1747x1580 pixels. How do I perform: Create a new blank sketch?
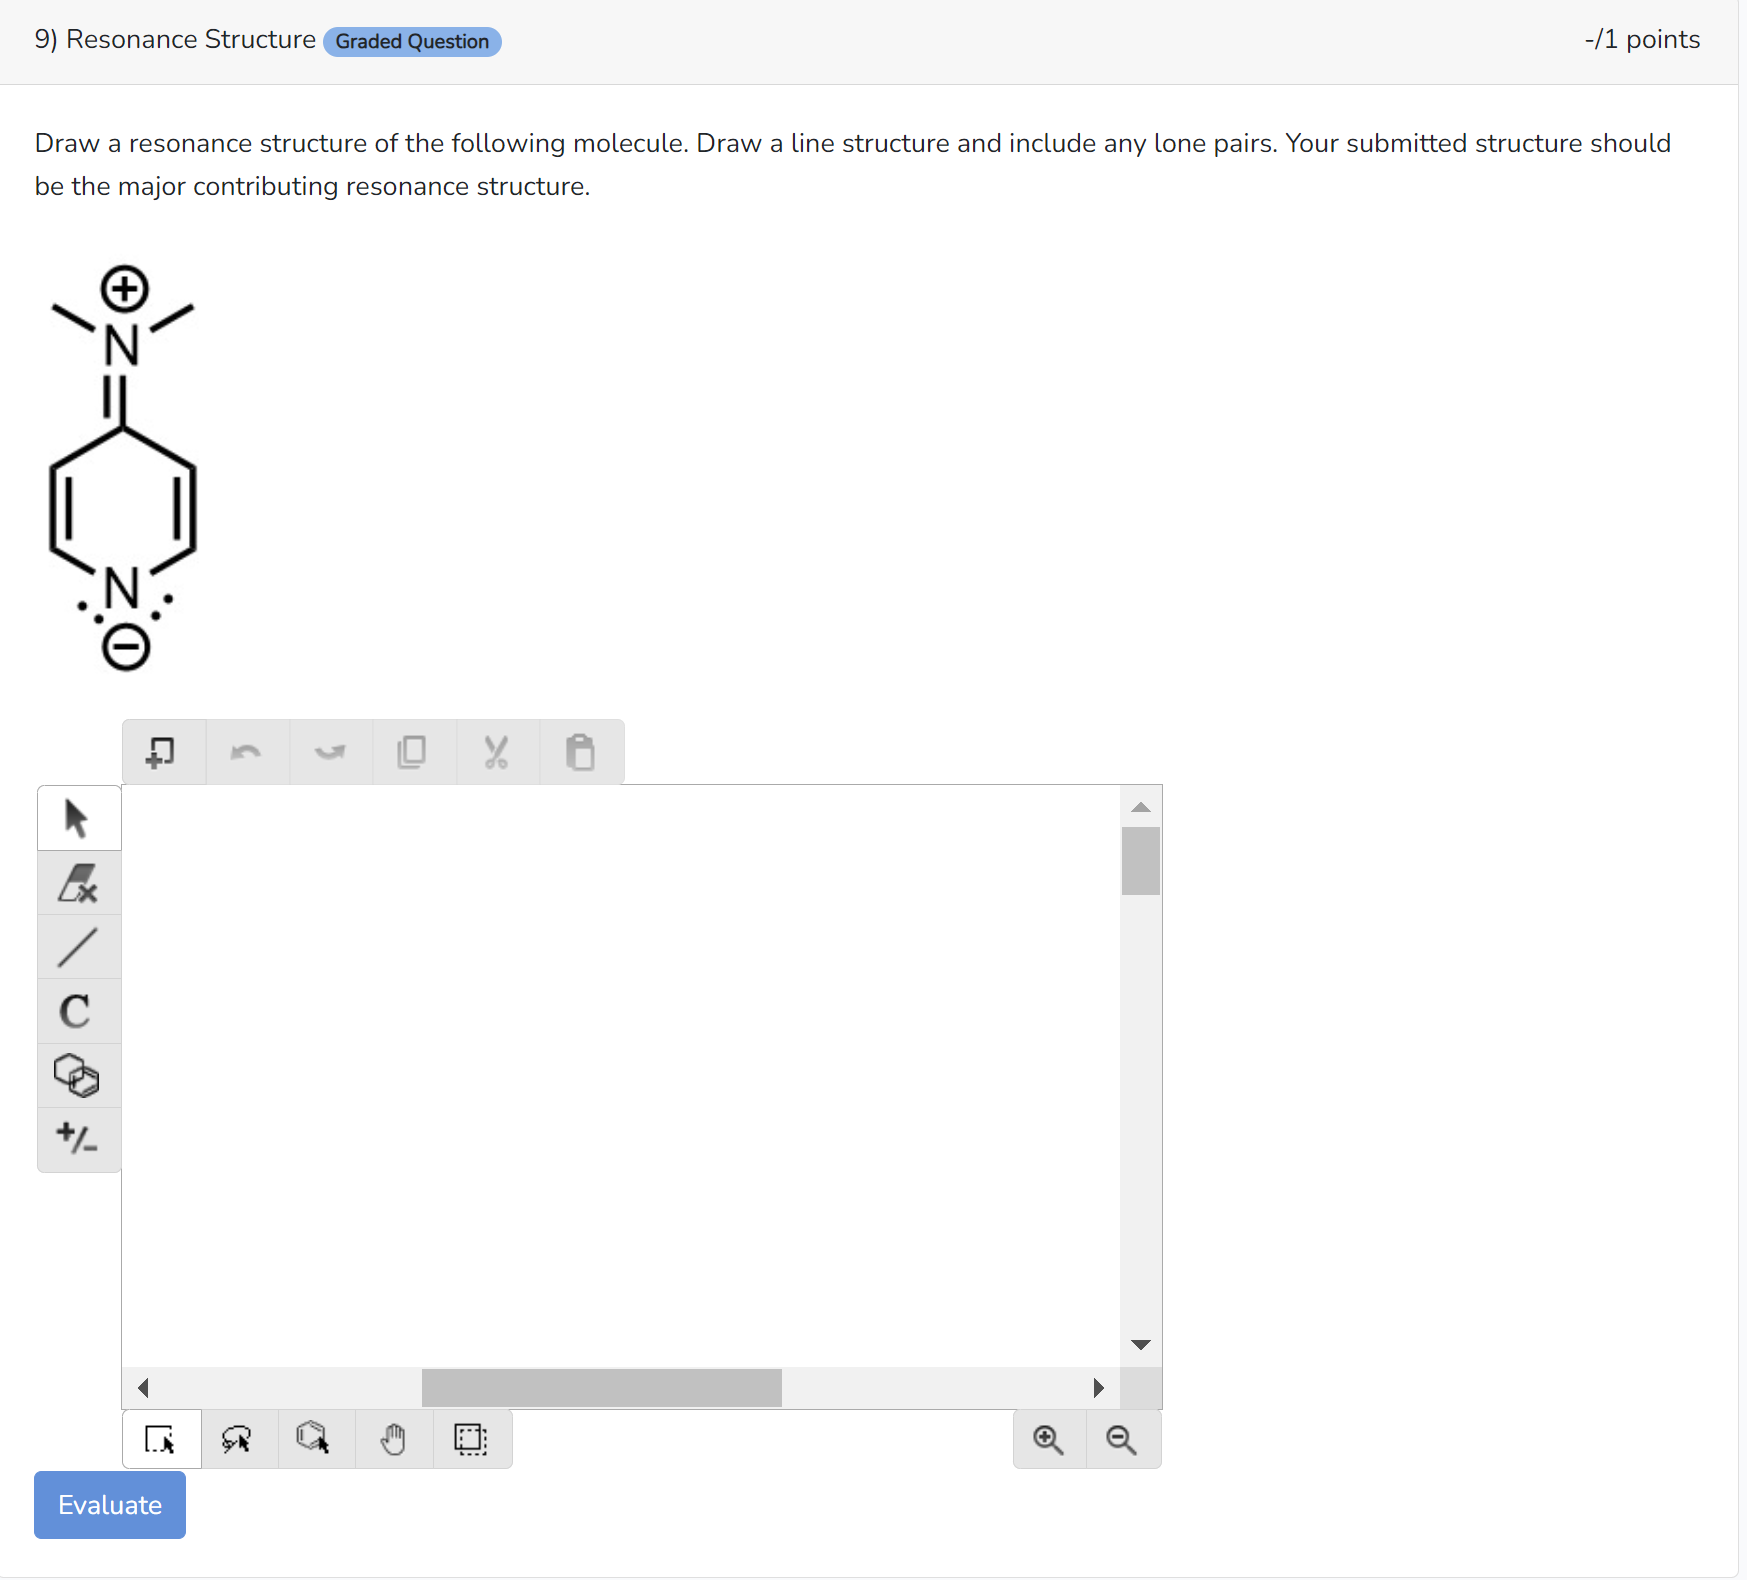click(x=161, y=751)
